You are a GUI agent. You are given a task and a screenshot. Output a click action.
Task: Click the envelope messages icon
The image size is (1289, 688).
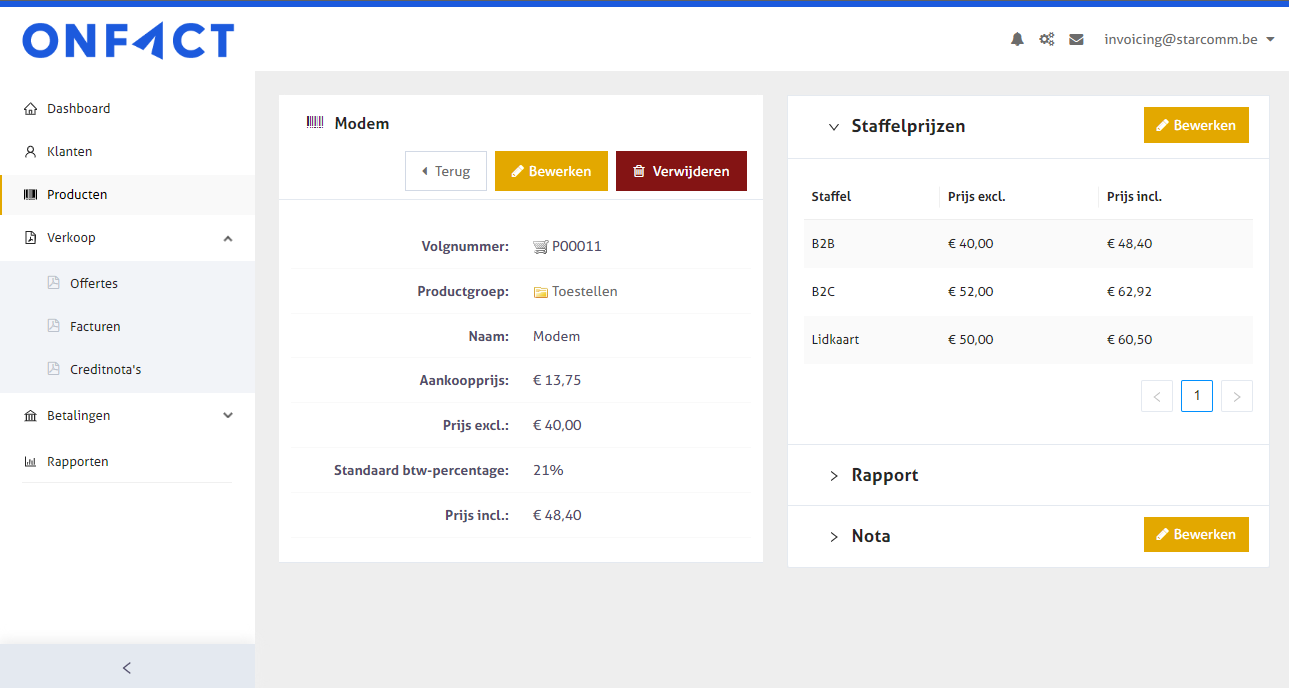1076,40
